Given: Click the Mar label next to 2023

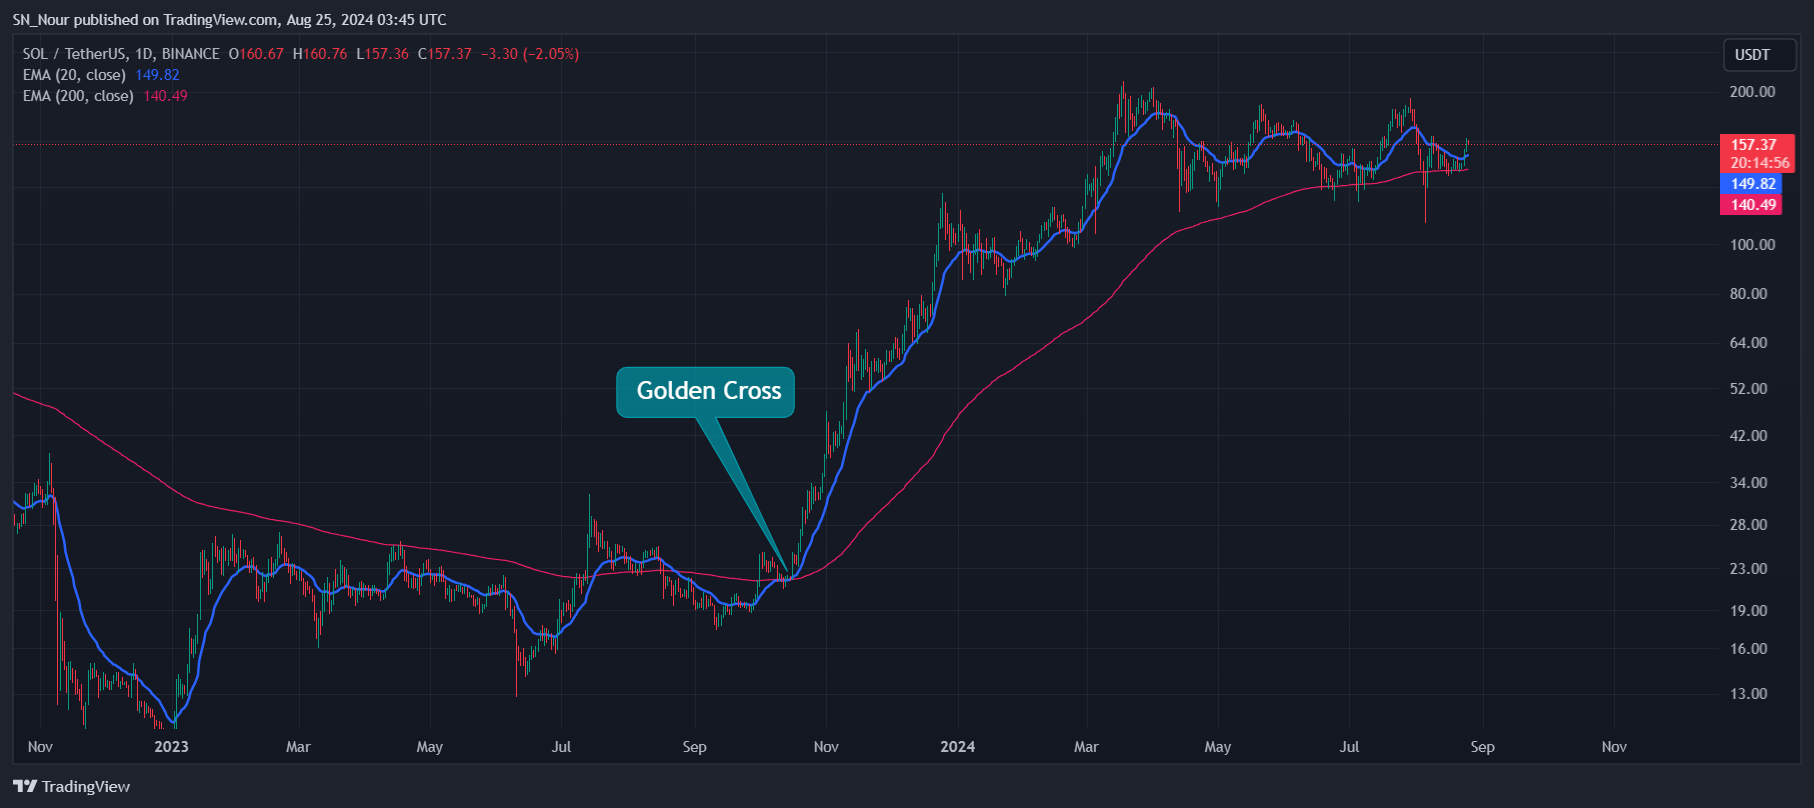Looking at the screenshot, I should (x=298, y=747).
